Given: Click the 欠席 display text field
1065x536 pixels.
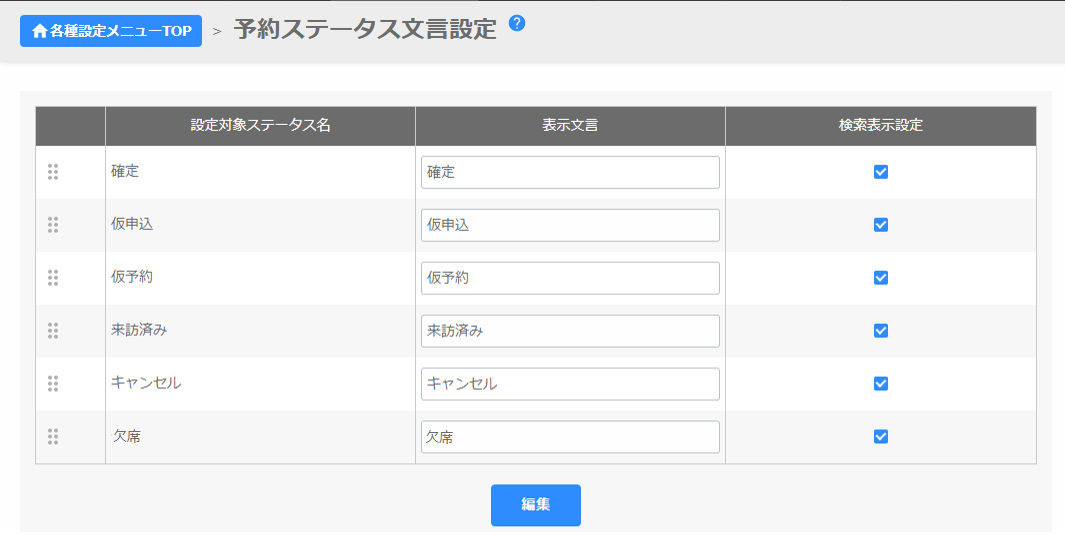Looking at the screenshot, I should (x=570, y=437).
